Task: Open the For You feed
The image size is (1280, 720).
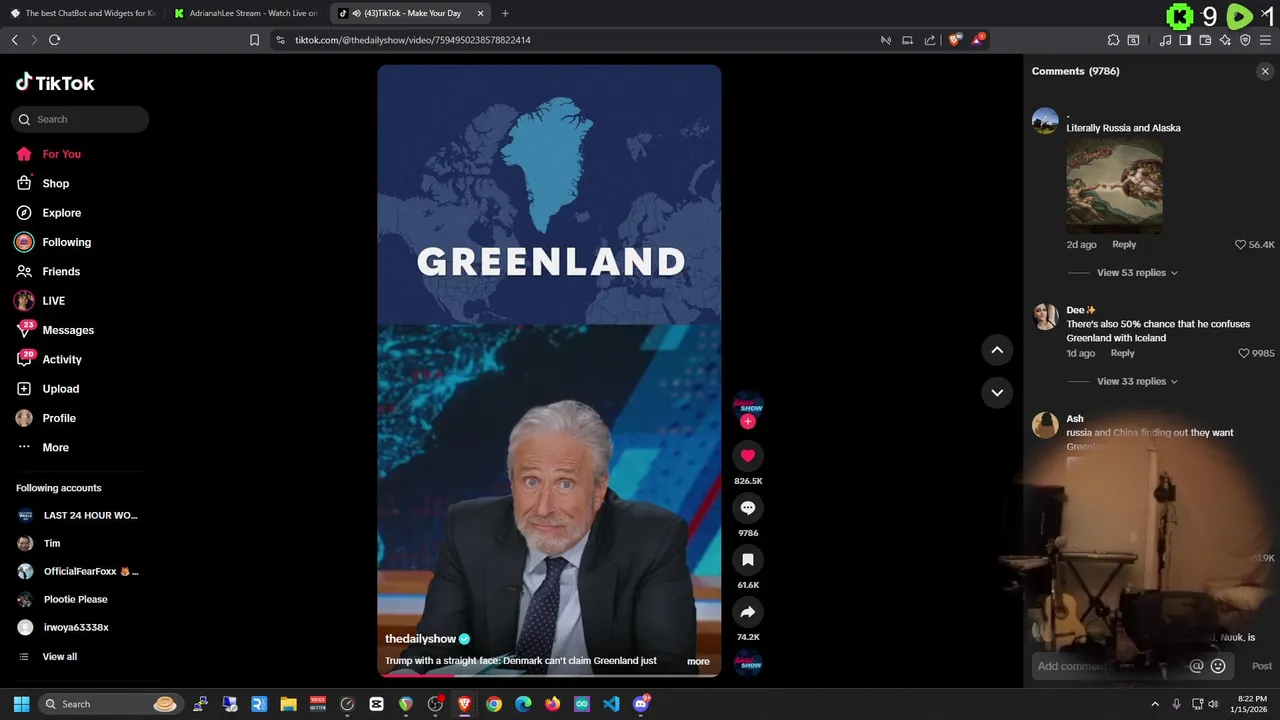Action: (x=61, y=154)
